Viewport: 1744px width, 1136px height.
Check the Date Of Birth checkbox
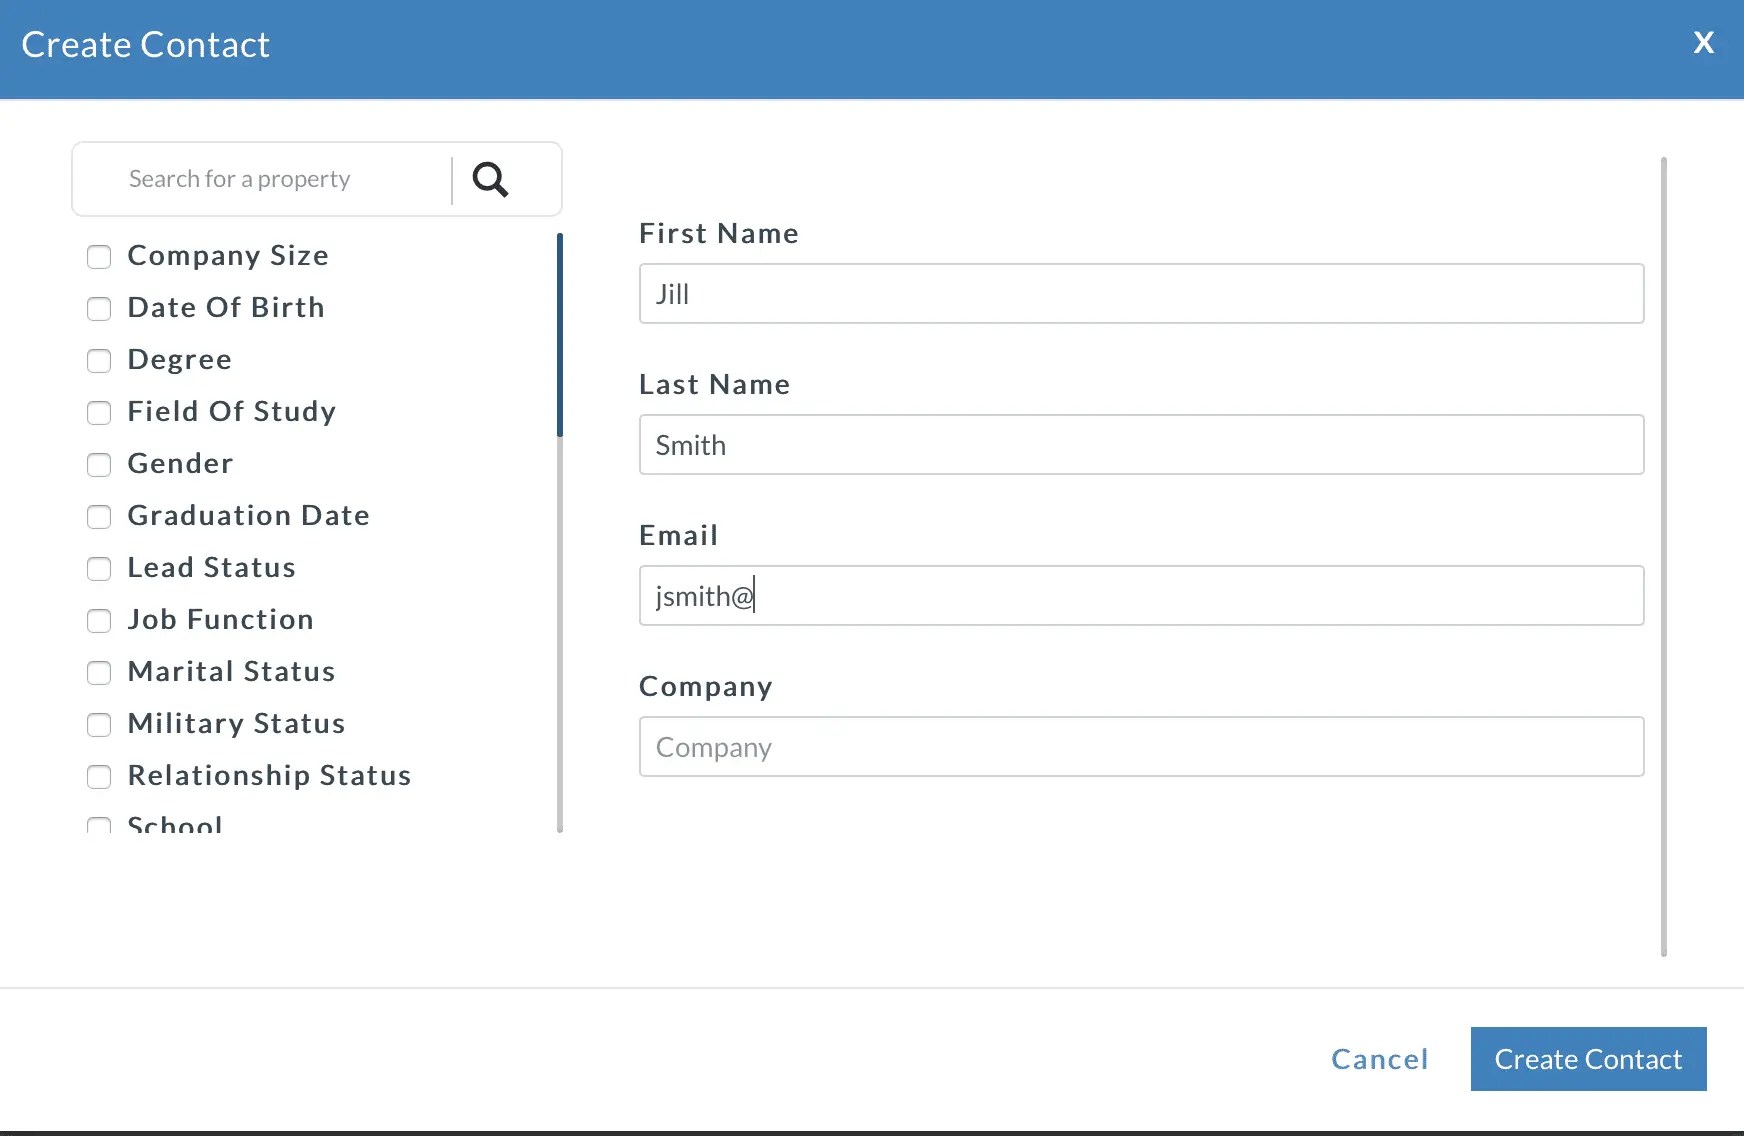(99, 309)
